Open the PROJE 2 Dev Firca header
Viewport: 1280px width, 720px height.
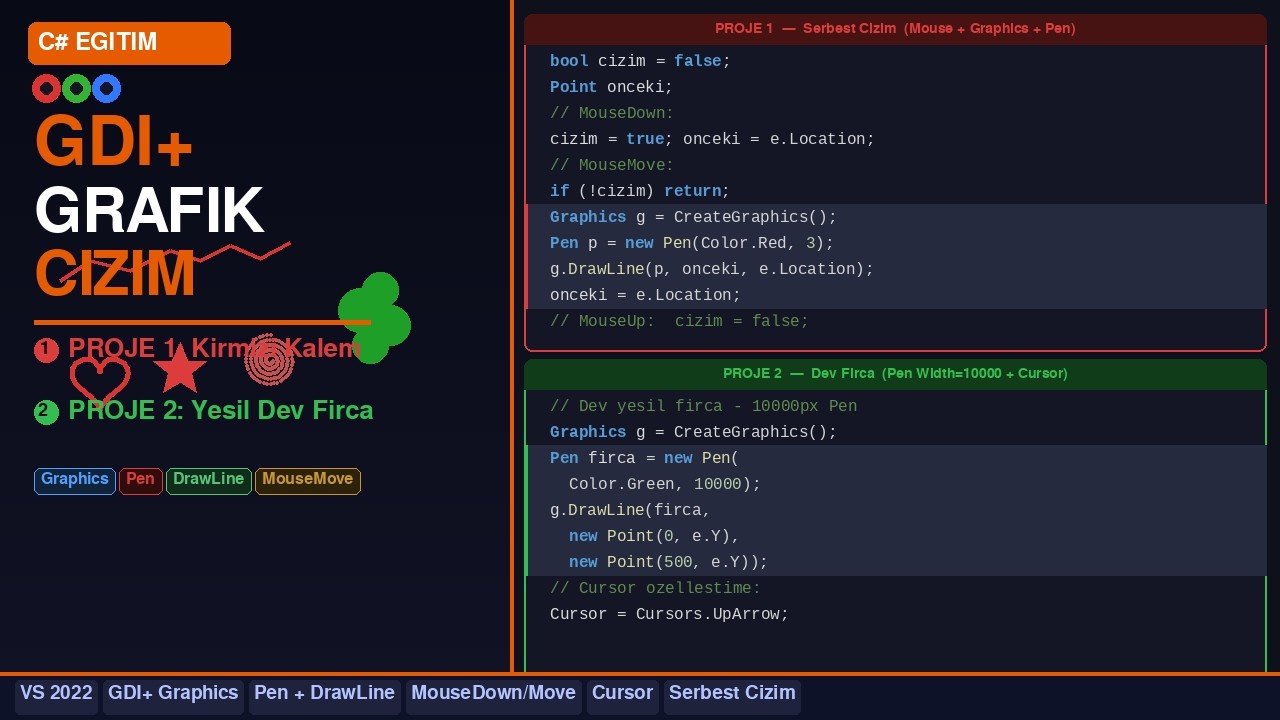(895, 374)
